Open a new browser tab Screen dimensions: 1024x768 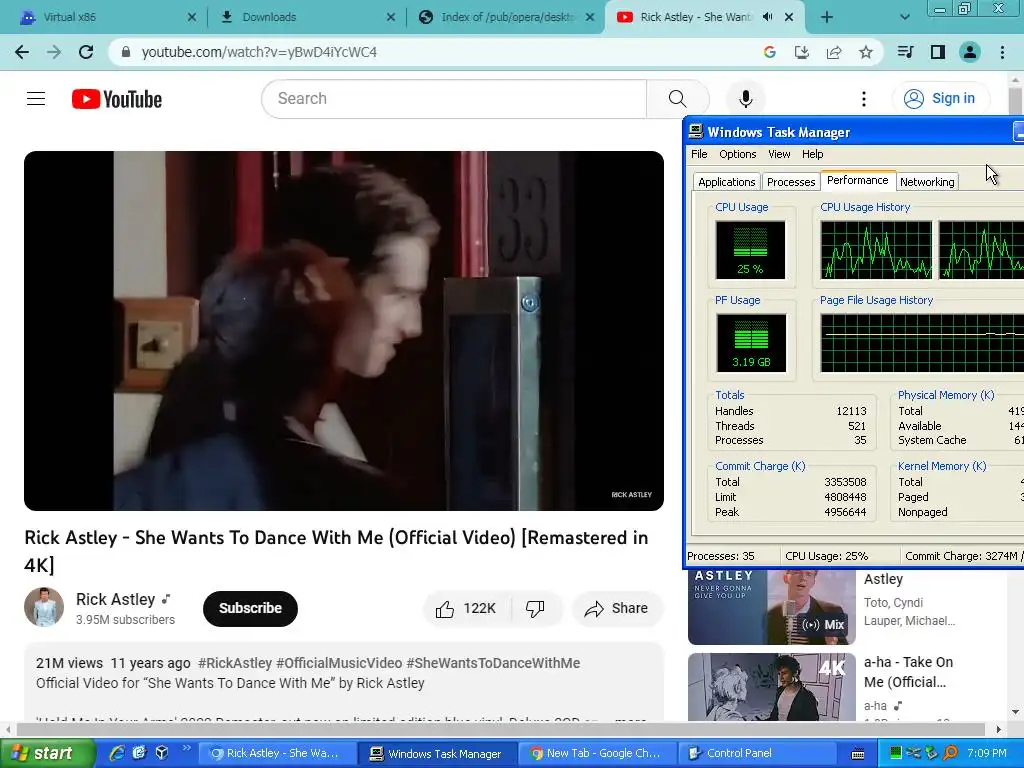(827, 17)
